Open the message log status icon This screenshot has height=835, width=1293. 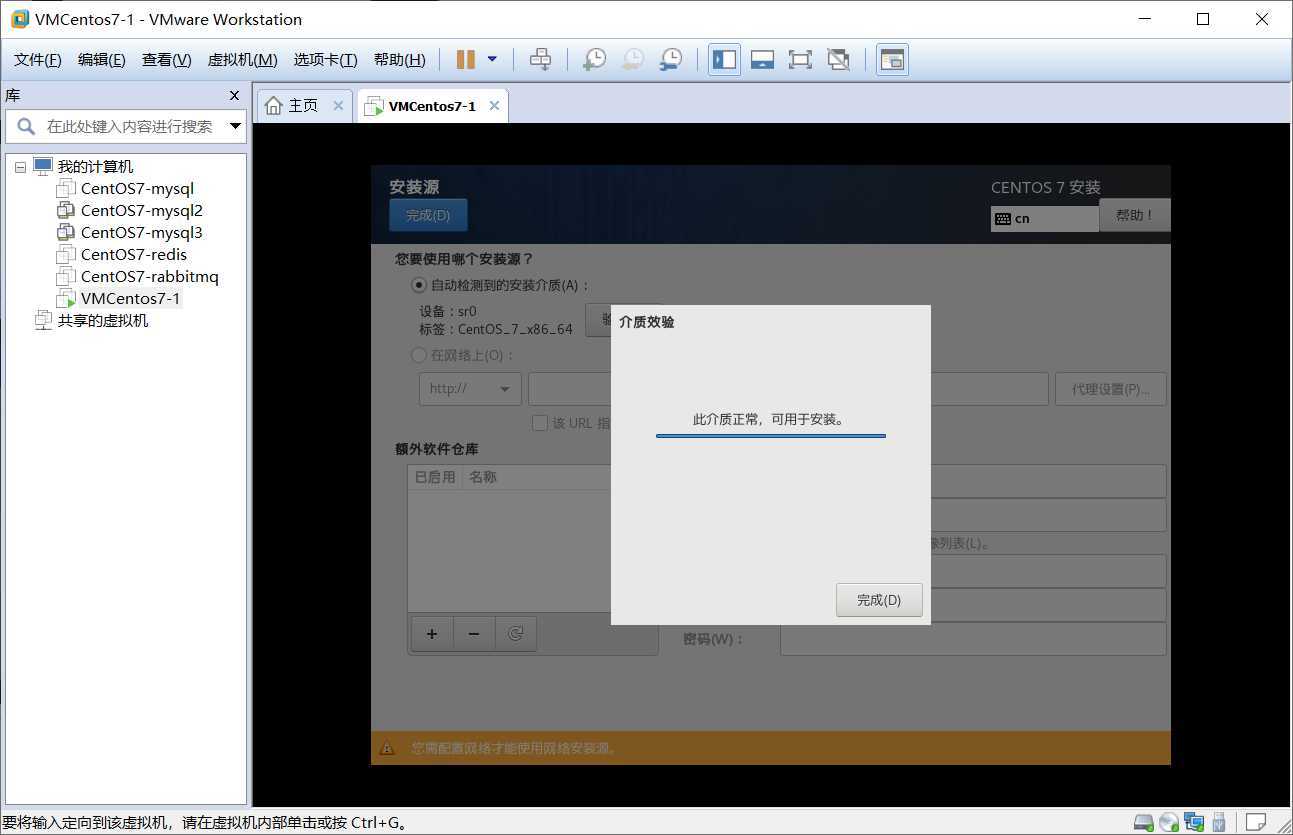(1256, 823)
